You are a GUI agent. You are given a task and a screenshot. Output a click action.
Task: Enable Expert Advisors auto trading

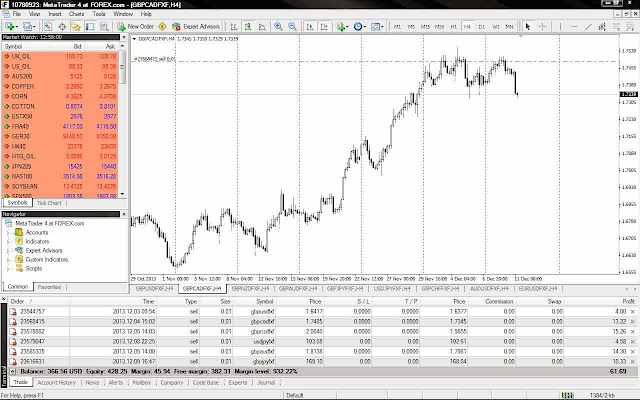tap(196, 27)
